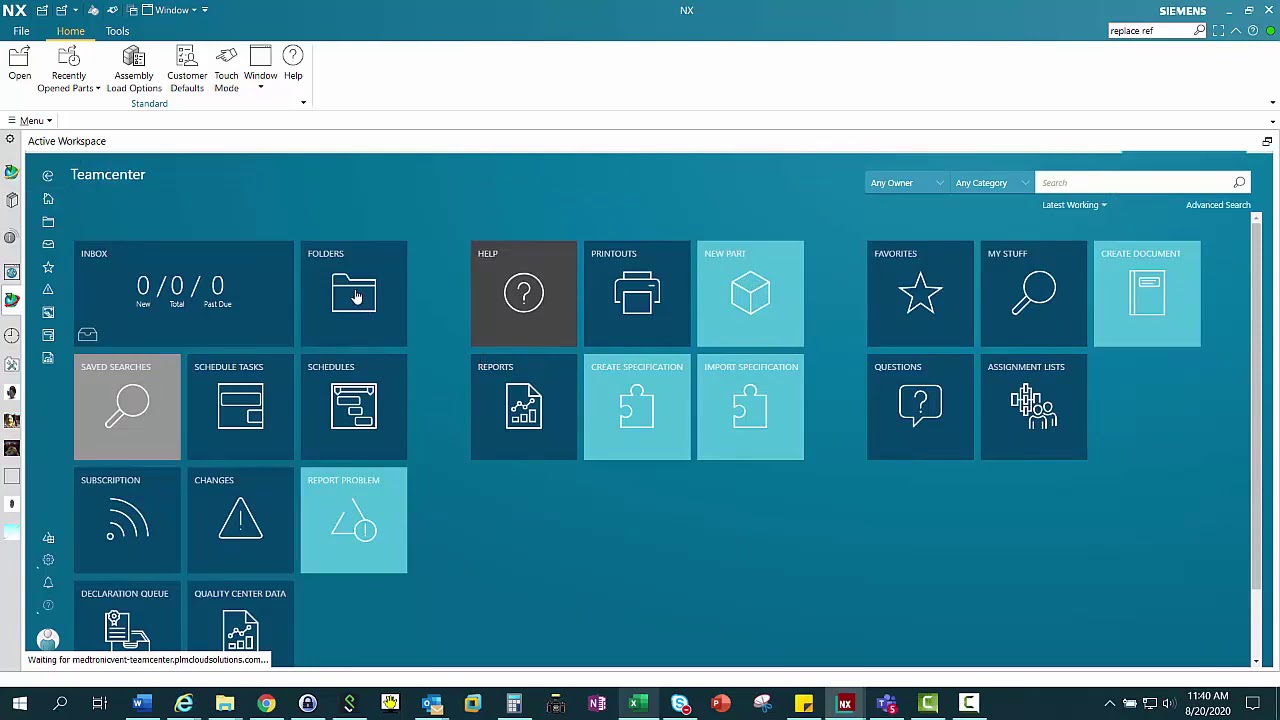Viewport: 1280px width, 720px height.
Task: Open the Printouts tile
Action: (637, 294)
